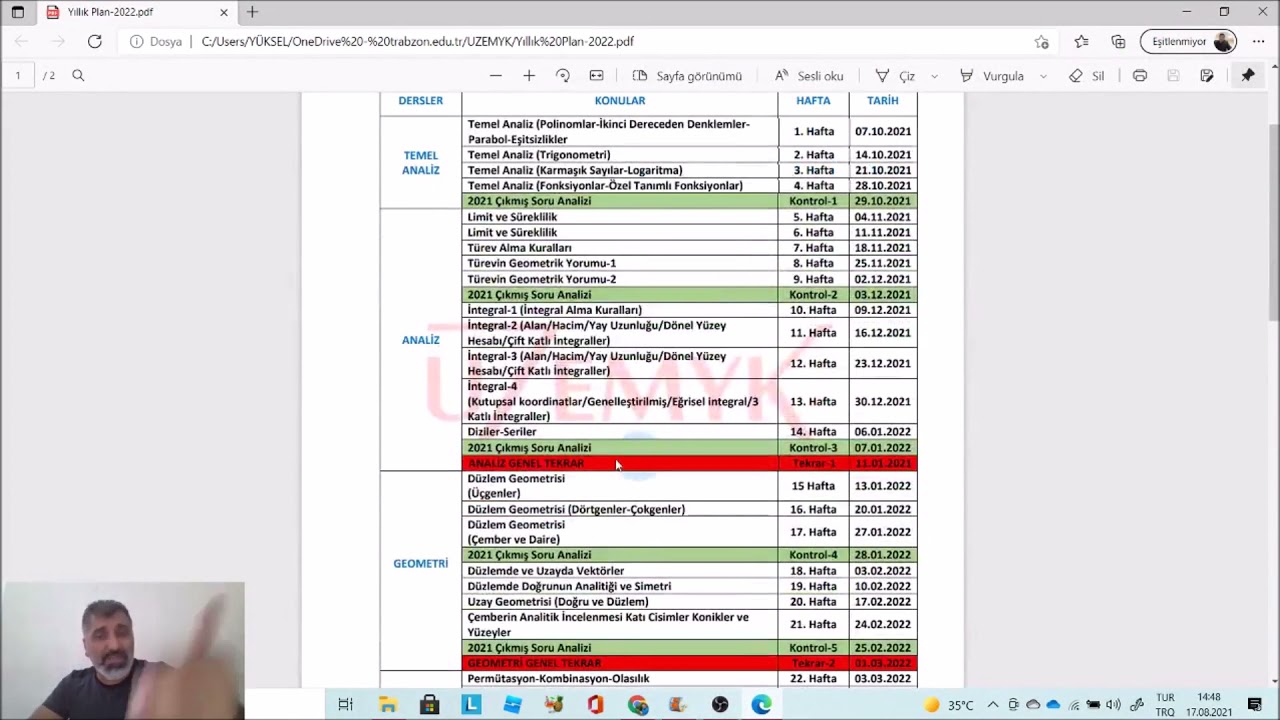Add this page to favorites
The image size is (1280, 720).
click(x=1041, y=42)
